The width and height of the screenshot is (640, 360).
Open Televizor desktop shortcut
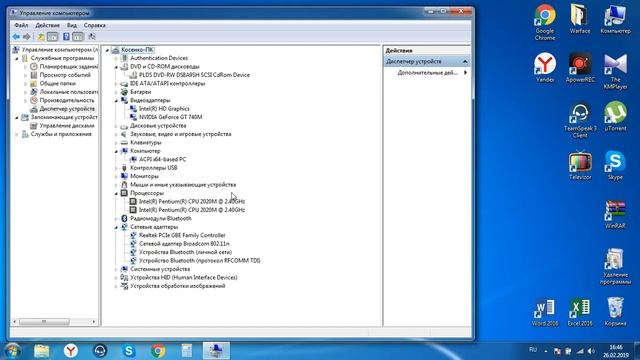tap(580, 165)
